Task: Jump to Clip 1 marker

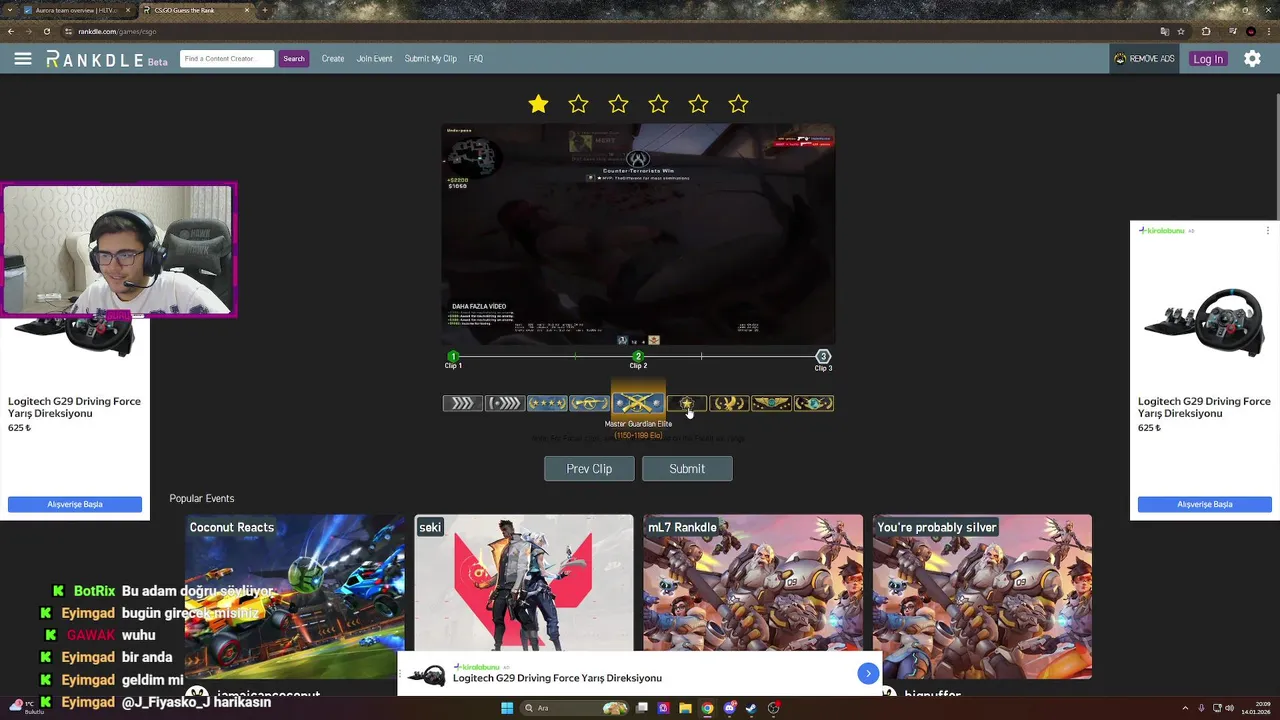Action: 453,357
